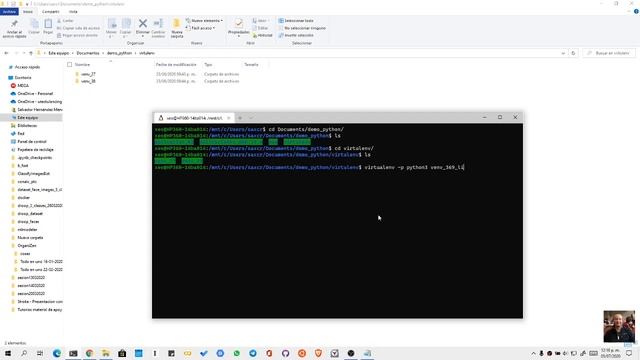
Task: Go back with the Explorer back arrow
Action: click(6, 53)
